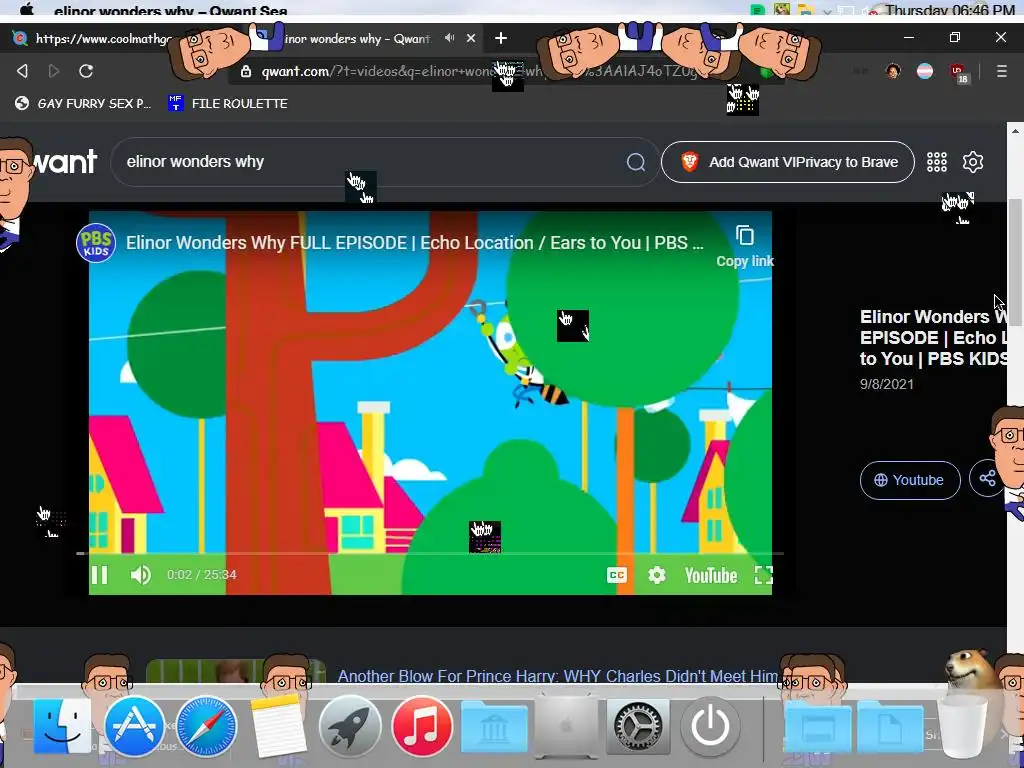This screenshot has height=768, width=1024.
Task: Open the news thumbnail beside Prince Harry link
Action: 235,671
